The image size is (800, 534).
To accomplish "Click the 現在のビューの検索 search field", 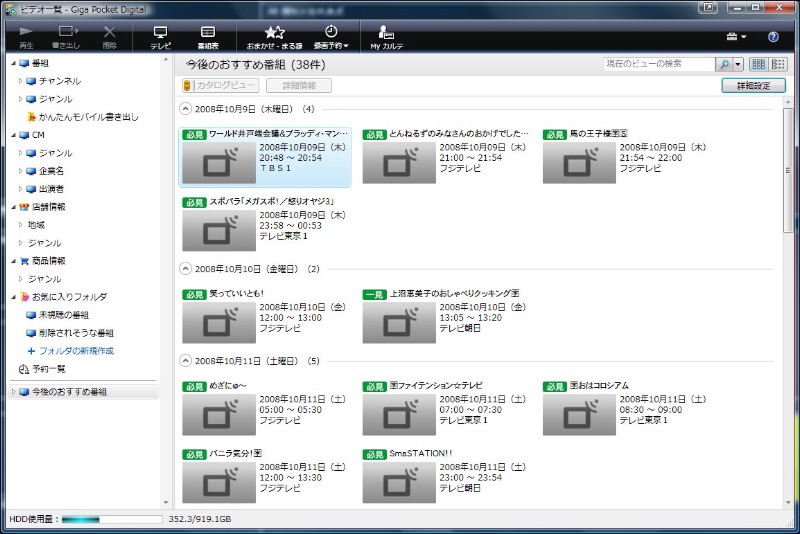I will coord(659,64).
